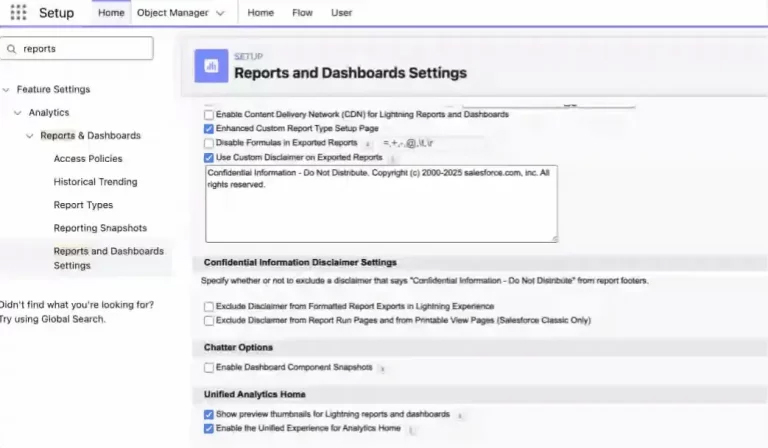Collapse the Analytics tree section
This screenshot has height=448, width=768.
point(18,113)
